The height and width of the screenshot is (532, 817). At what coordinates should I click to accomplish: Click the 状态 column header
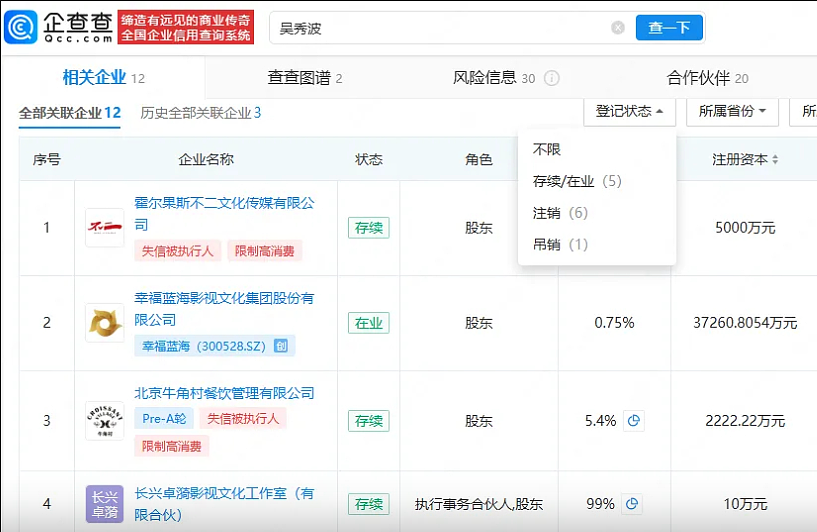pos(369,159)
